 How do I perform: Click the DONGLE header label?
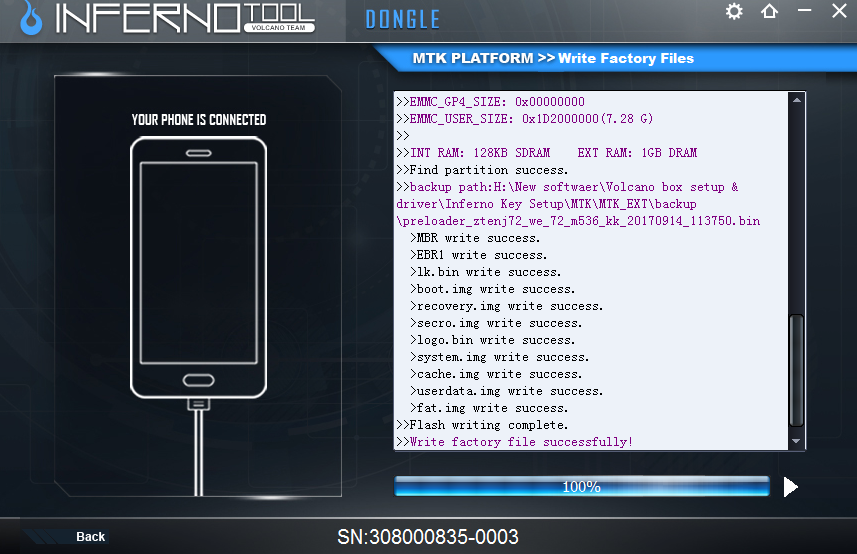click(x=402, y=20)
